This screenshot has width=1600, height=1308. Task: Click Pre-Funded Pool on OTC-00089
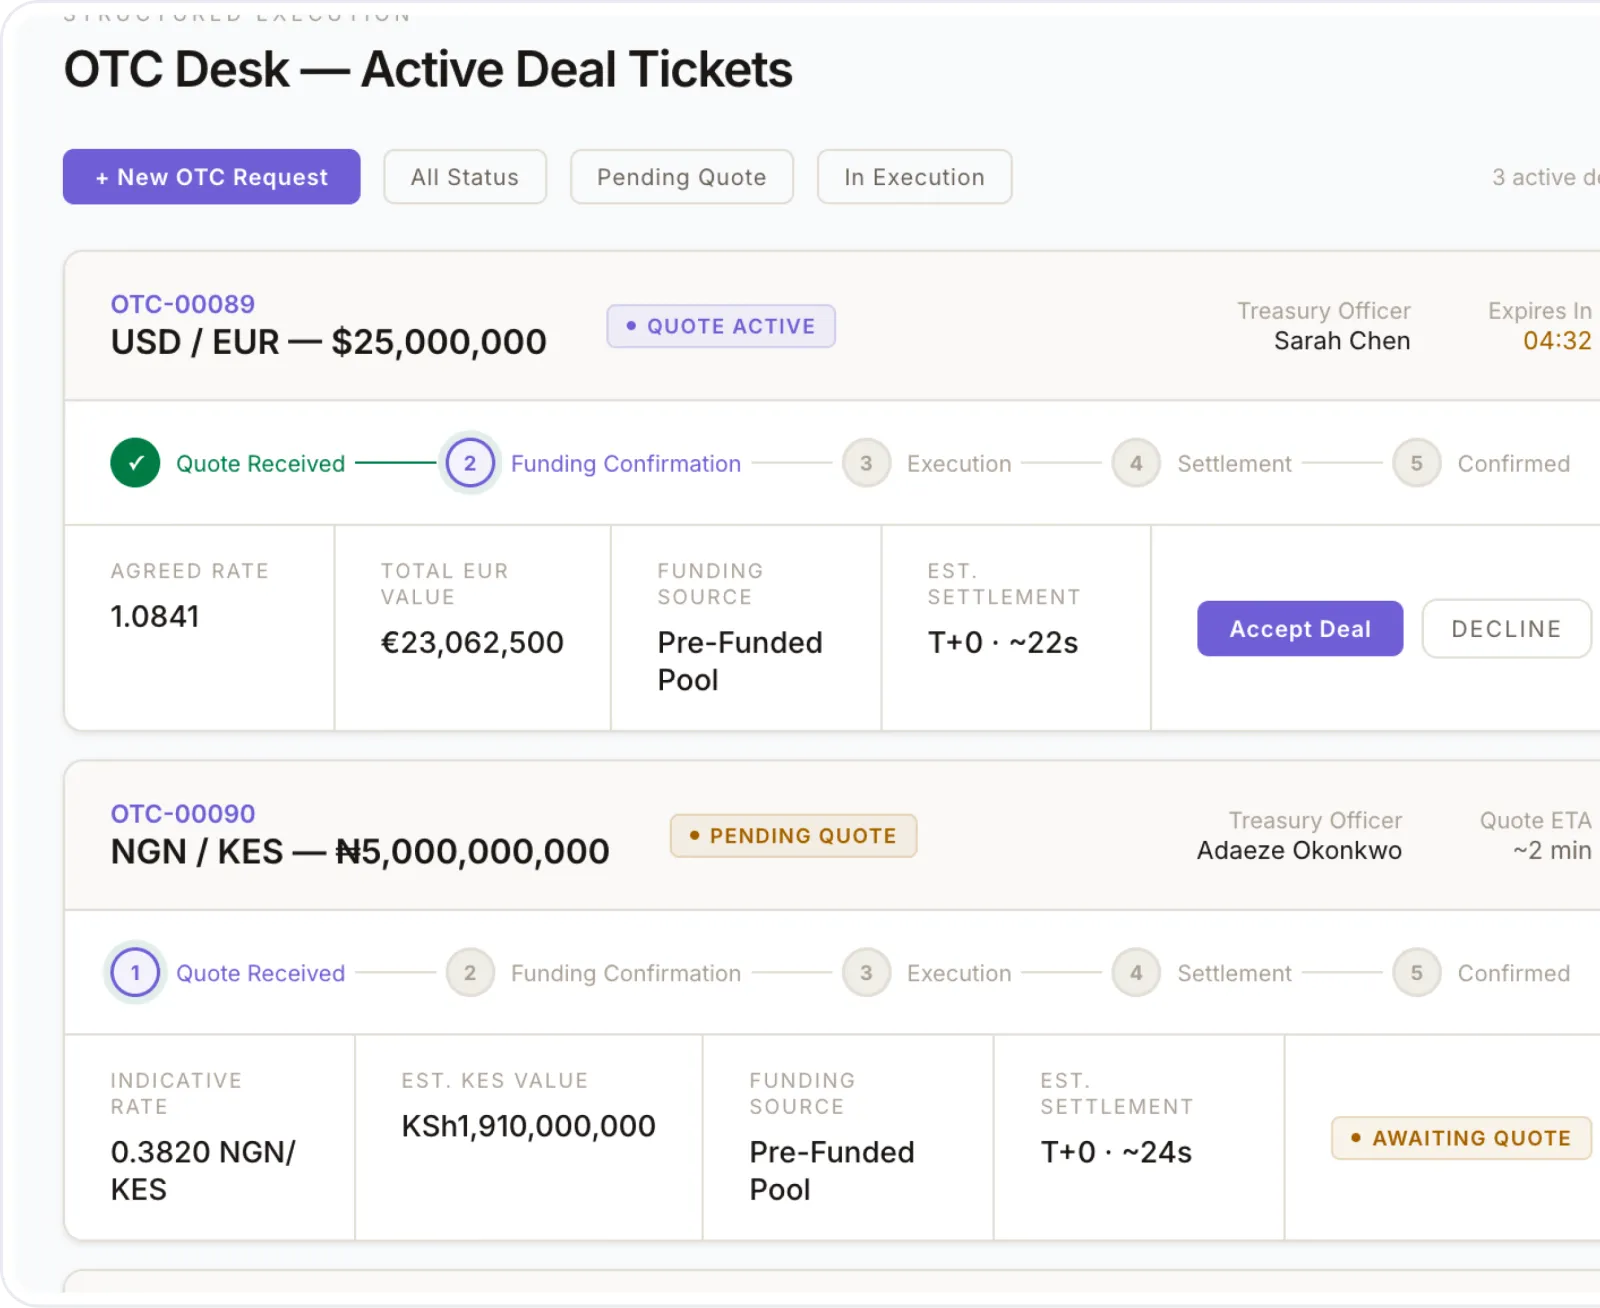point(740,661)
